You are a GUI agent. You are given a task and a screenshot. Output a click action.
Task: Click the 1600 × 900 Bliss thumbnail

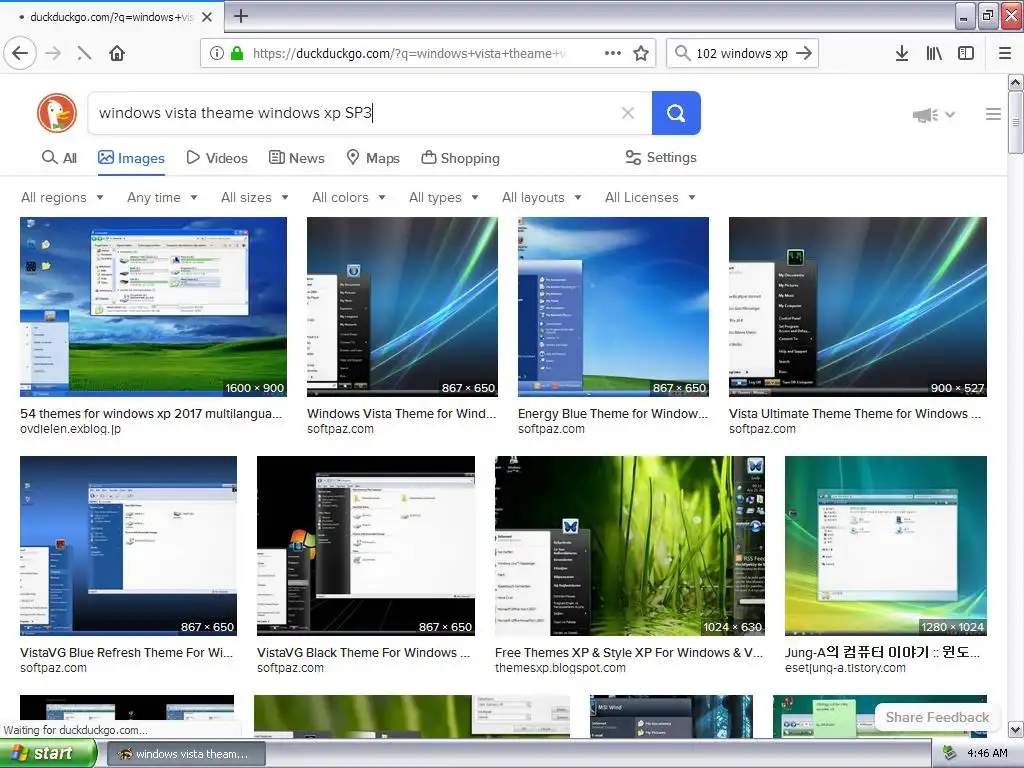pyautogui.click(x=153, y=307)
